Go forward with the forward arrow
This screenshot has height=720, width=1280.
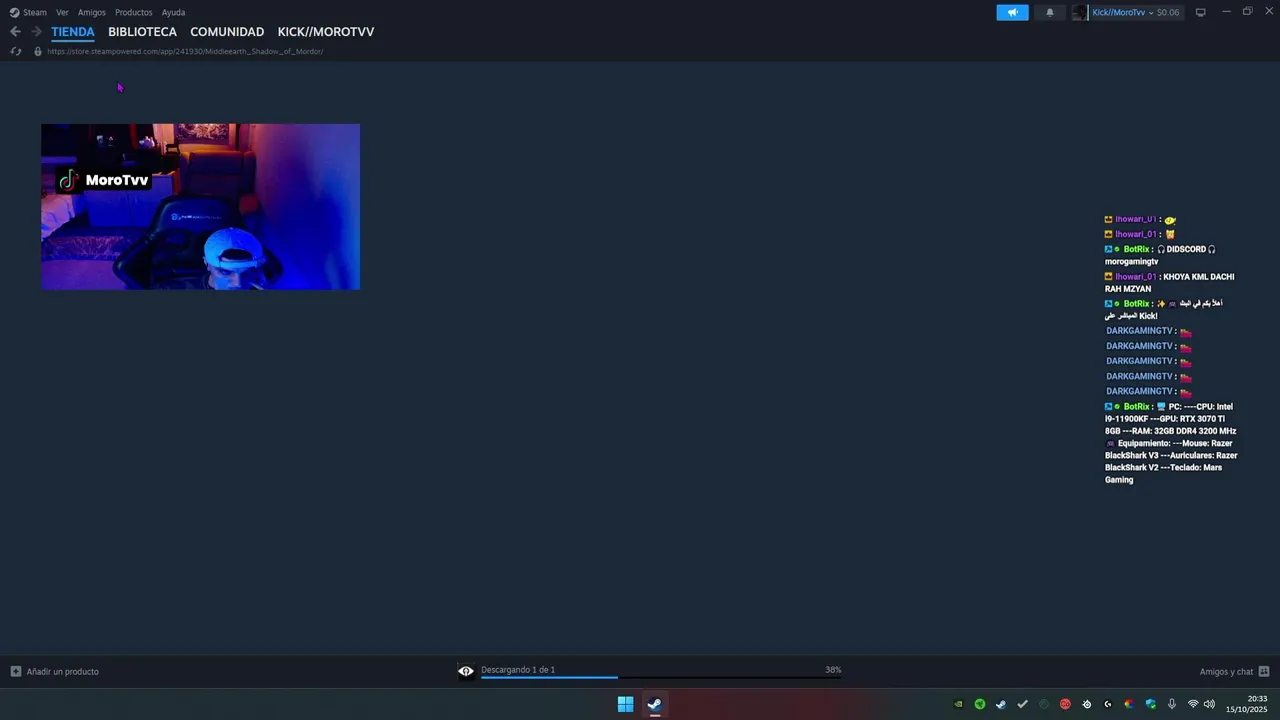(x=36, y=32)
